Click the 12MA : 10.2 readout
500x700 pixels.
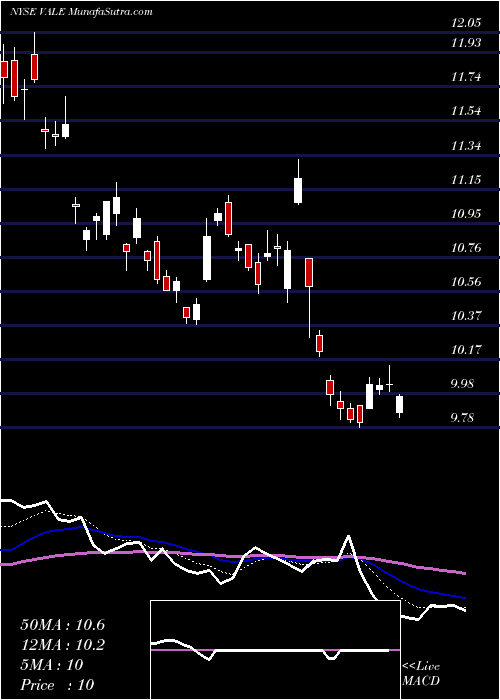click(x=63, y=645)
